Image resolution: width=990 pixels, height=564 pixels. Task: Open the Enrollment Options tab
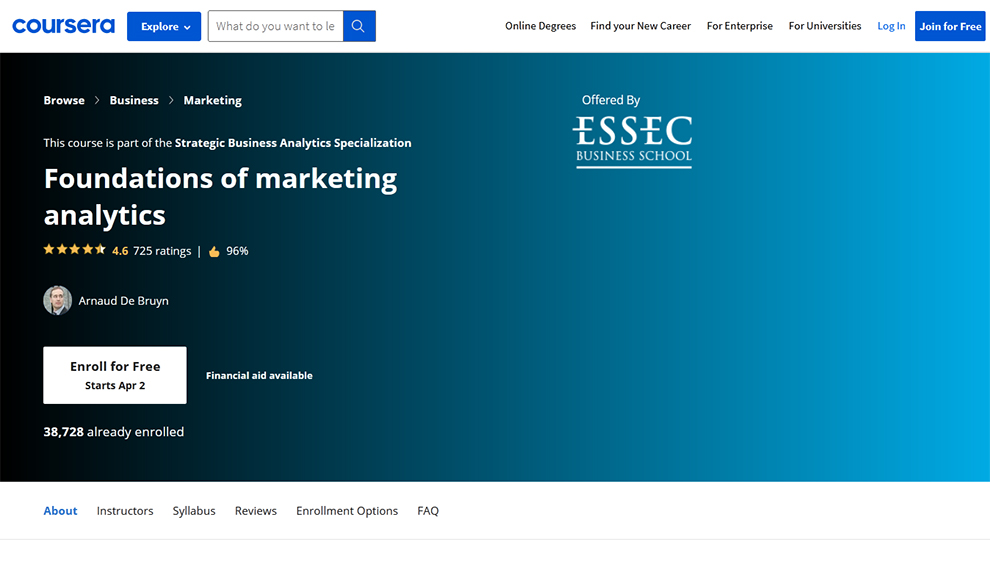pos(347,510)
